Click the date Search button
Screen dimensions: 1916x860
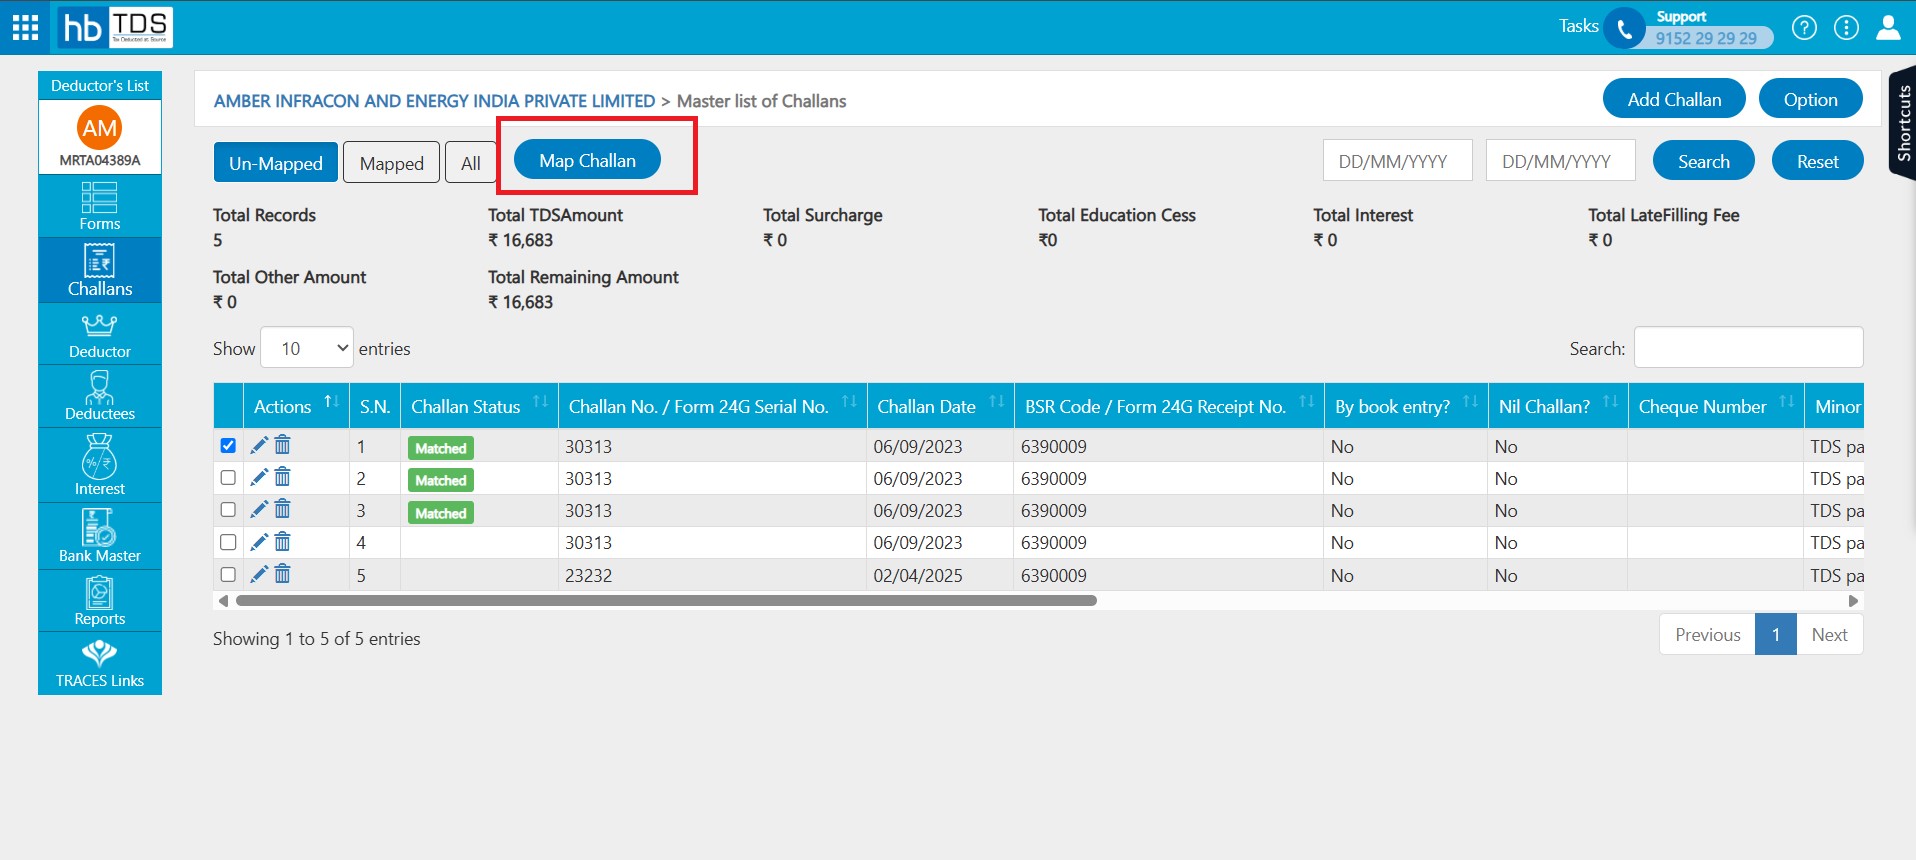1703,161
